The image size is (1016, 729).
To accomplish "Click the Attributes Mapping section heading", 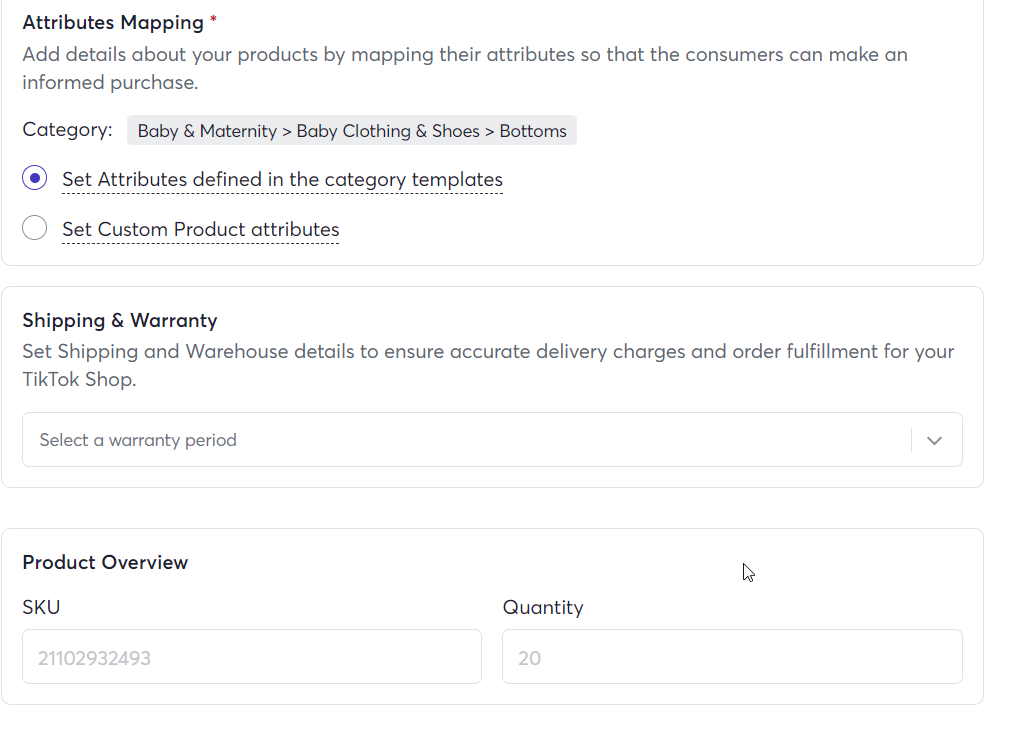I will tap(113, 22).
